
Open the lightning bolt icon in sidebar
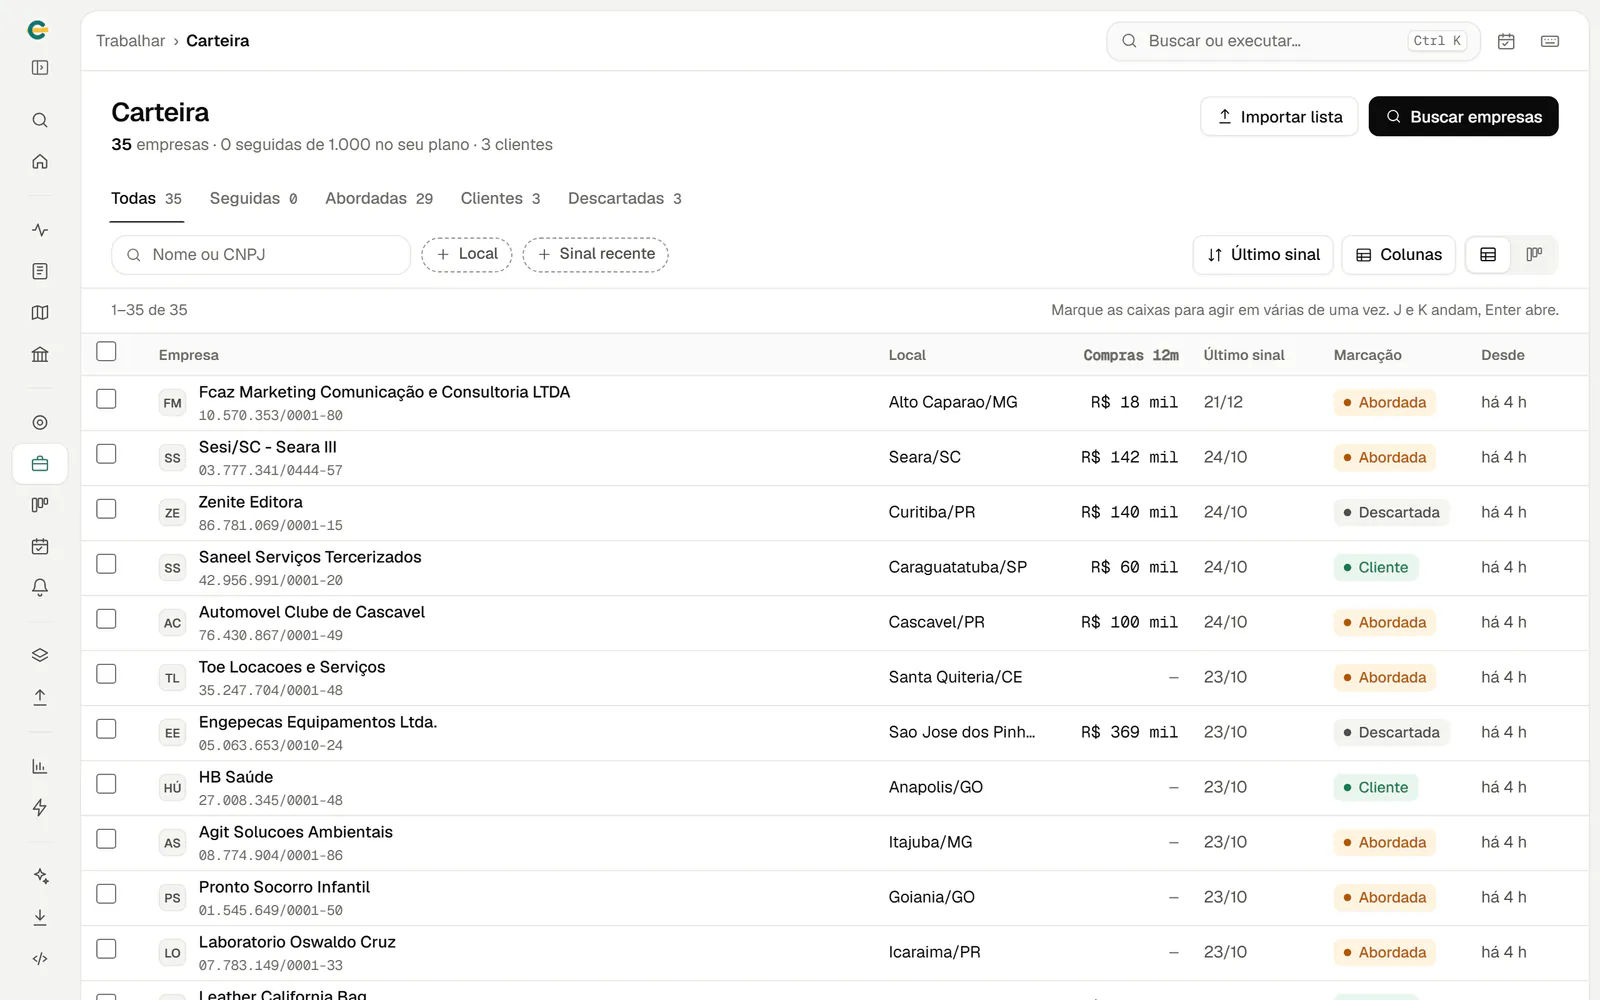pyautogui.click(x=40, y=808)
